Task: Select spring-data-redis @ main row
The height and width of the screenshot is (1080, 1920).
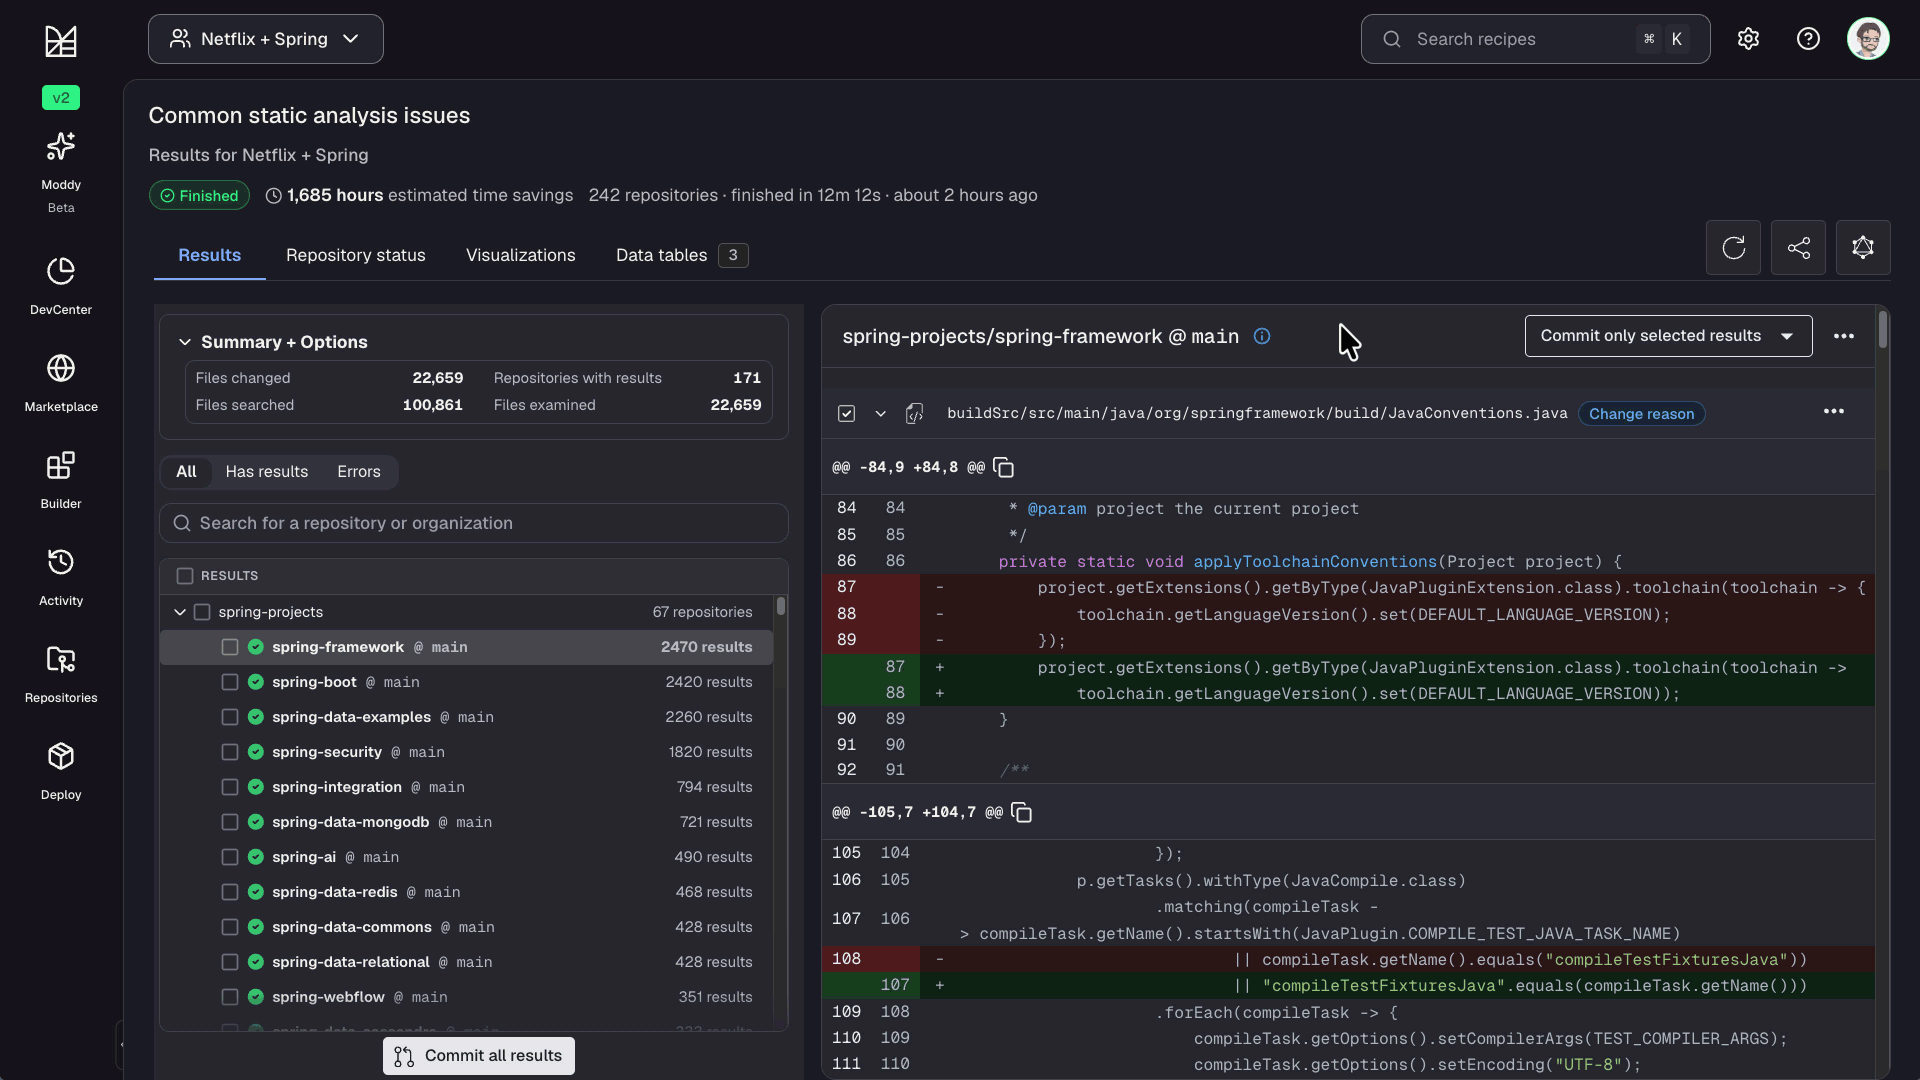Action: [466, 892]
